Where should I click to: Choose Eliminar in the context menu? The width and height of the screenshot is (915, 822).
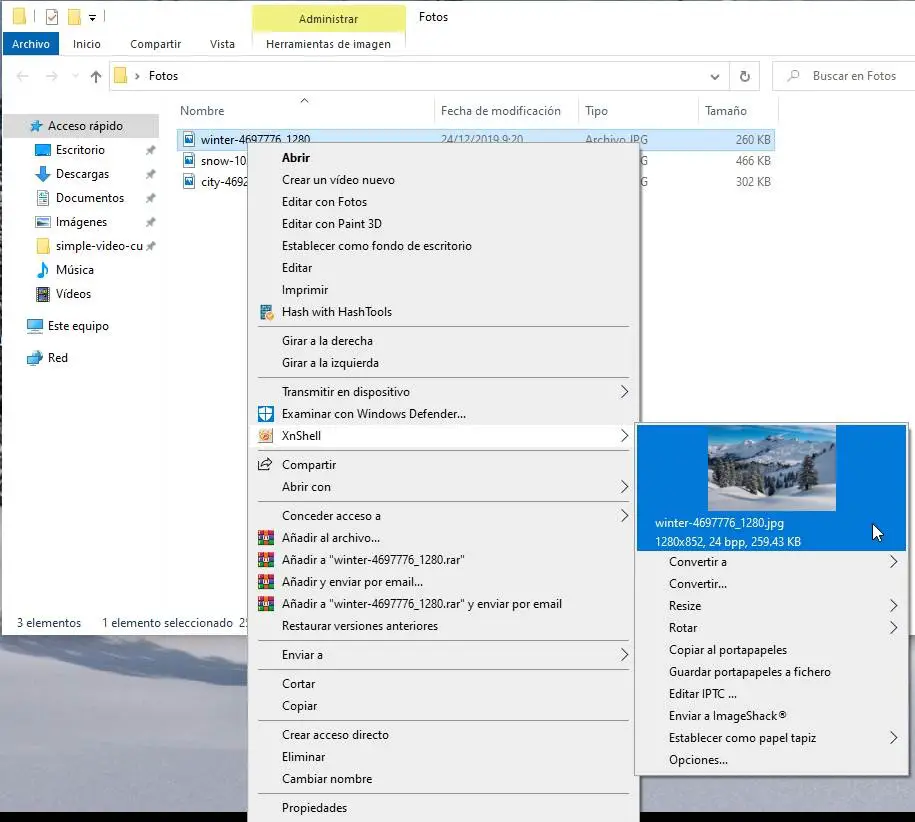[303, 757]
